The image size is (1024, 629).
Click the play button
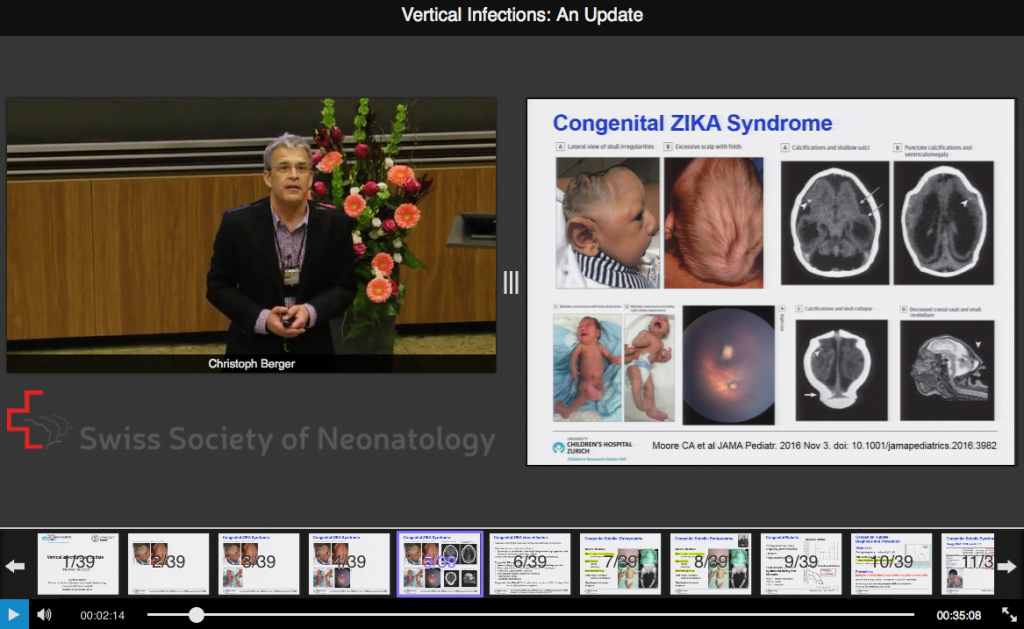point(14,615)
